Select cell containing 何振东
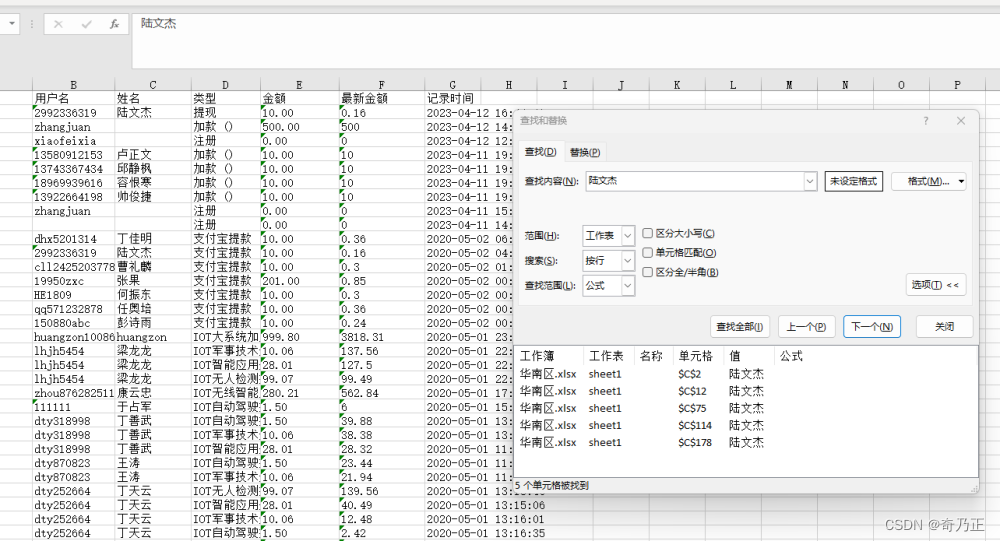Screen dimensions: 1000x541 coord(152,295)
